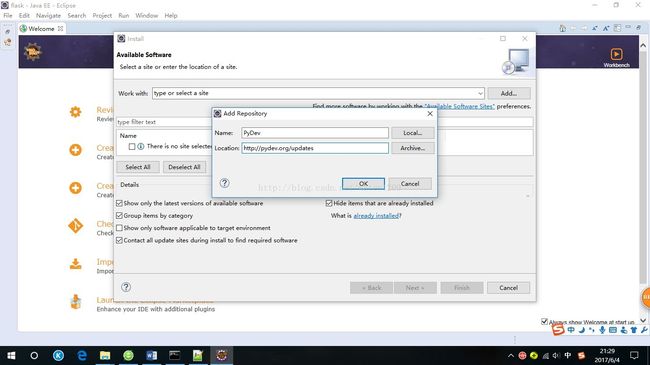Open help icon in Install window

click(126, 287)
